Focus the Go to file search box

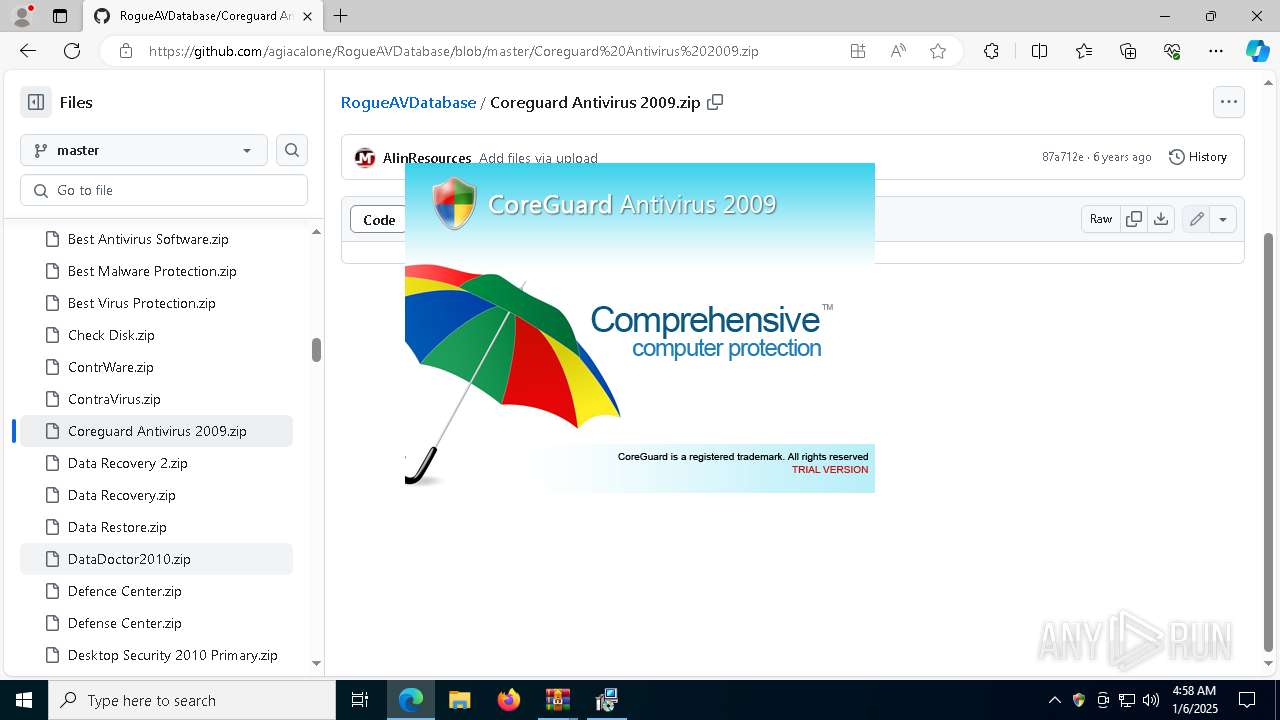(x=164, y=190)
